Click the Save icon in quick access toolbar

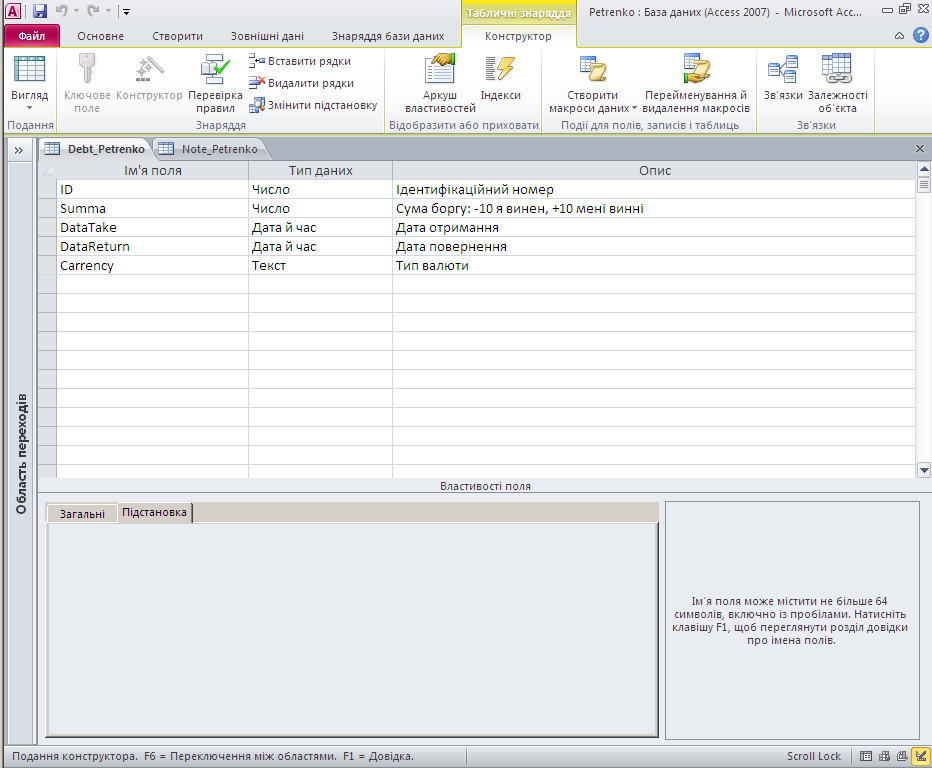click(40, 11)
